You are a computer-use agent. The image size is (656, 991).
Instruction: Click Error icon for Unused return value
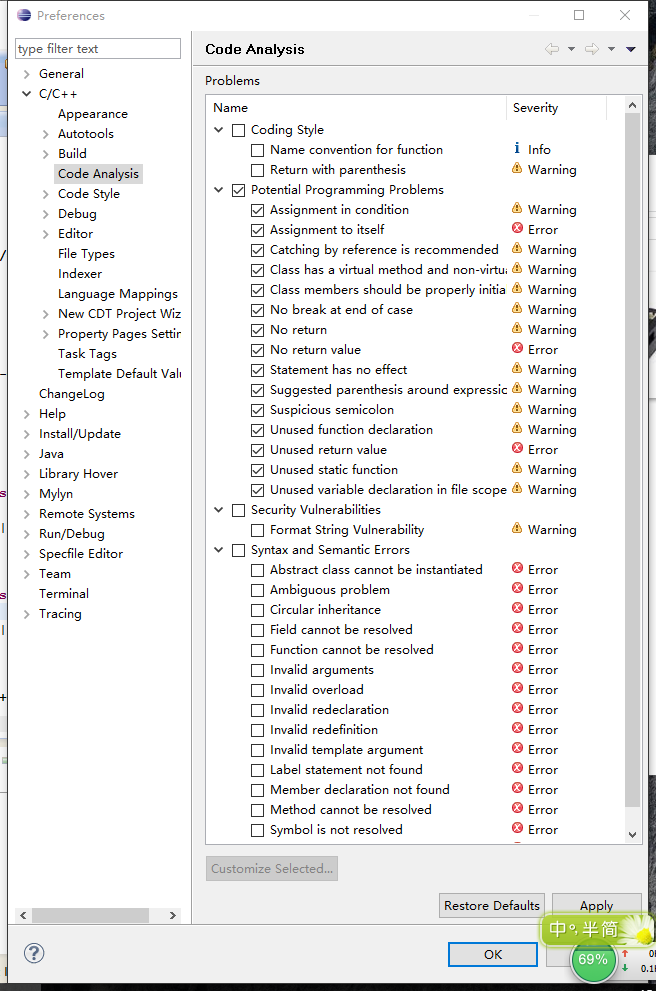(x=517, y=448)
